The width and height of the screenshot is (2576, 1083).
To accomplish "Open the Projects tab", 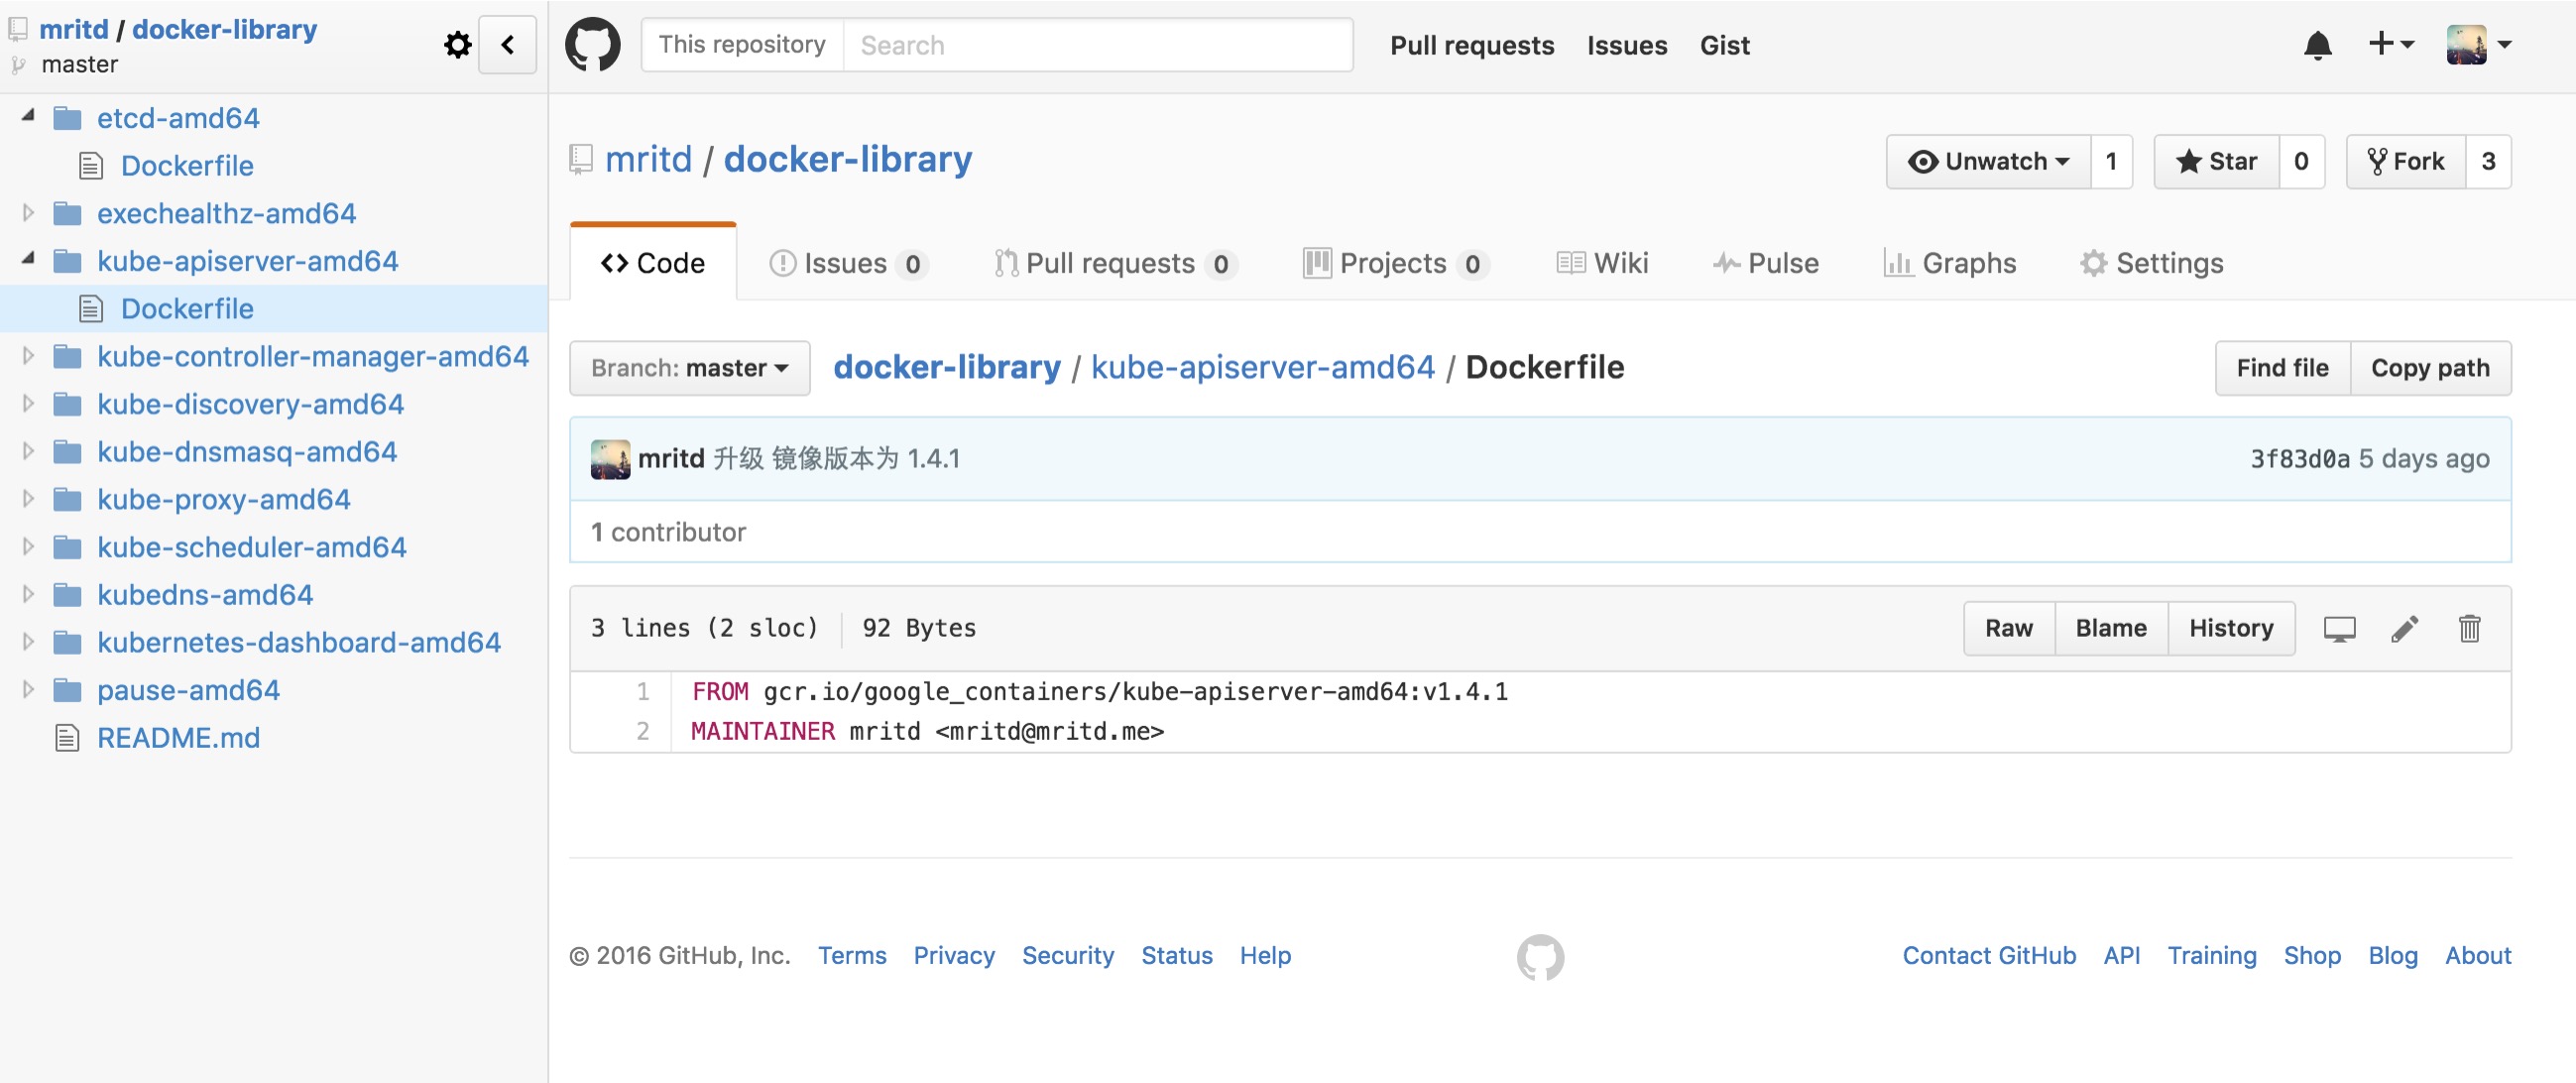I will click(1396, 263).
